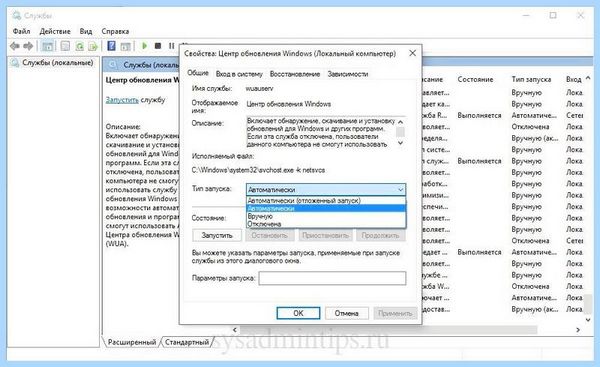600x367 pixels.
Task: Click the horizontal scrollbar left arrow
Action: [235, 329]
